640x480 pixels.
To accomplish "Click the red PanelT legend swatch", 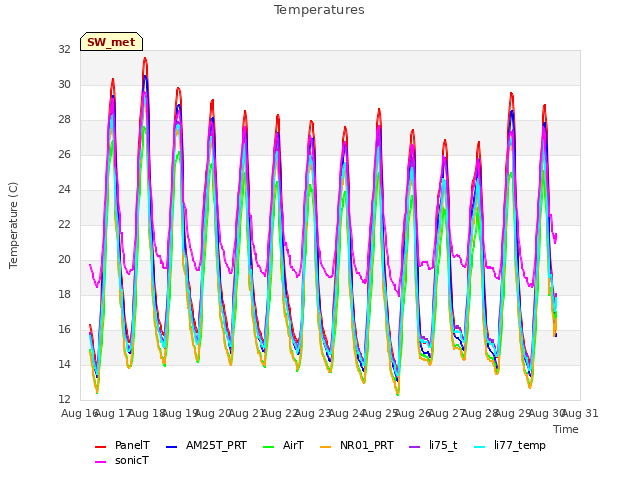I will click(x=100, y=447).
